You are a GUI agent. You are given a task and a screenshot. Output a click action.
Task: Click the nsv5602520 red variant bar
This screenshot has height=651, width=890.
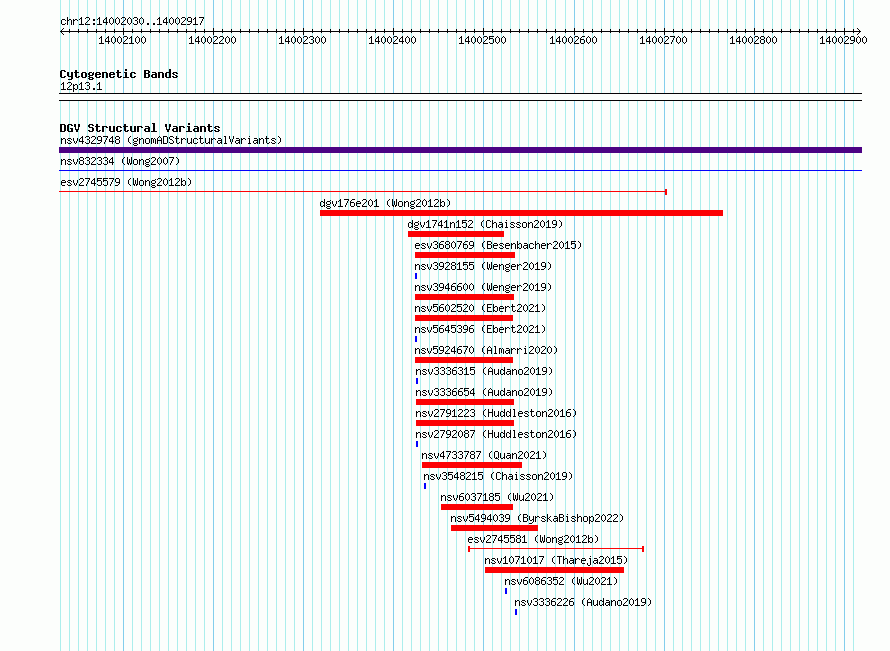(x=464, y=318)
